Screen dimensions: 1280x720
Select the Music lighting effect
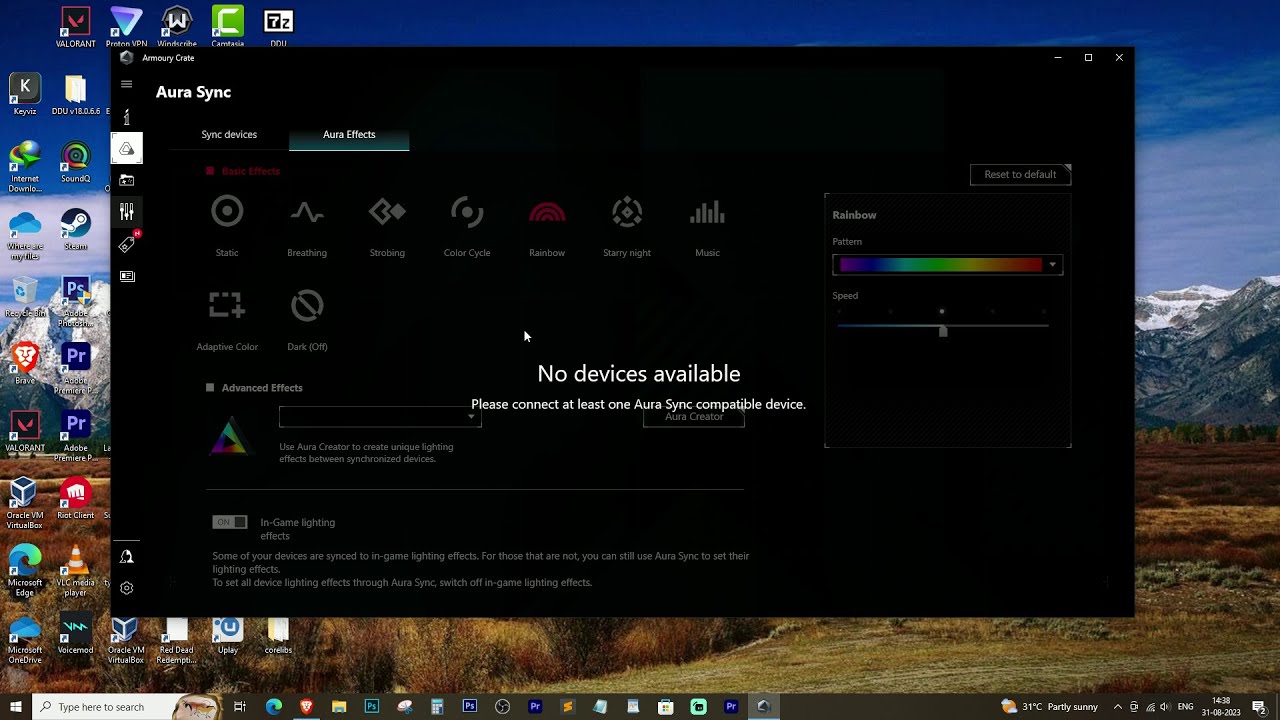pos(707,226)
